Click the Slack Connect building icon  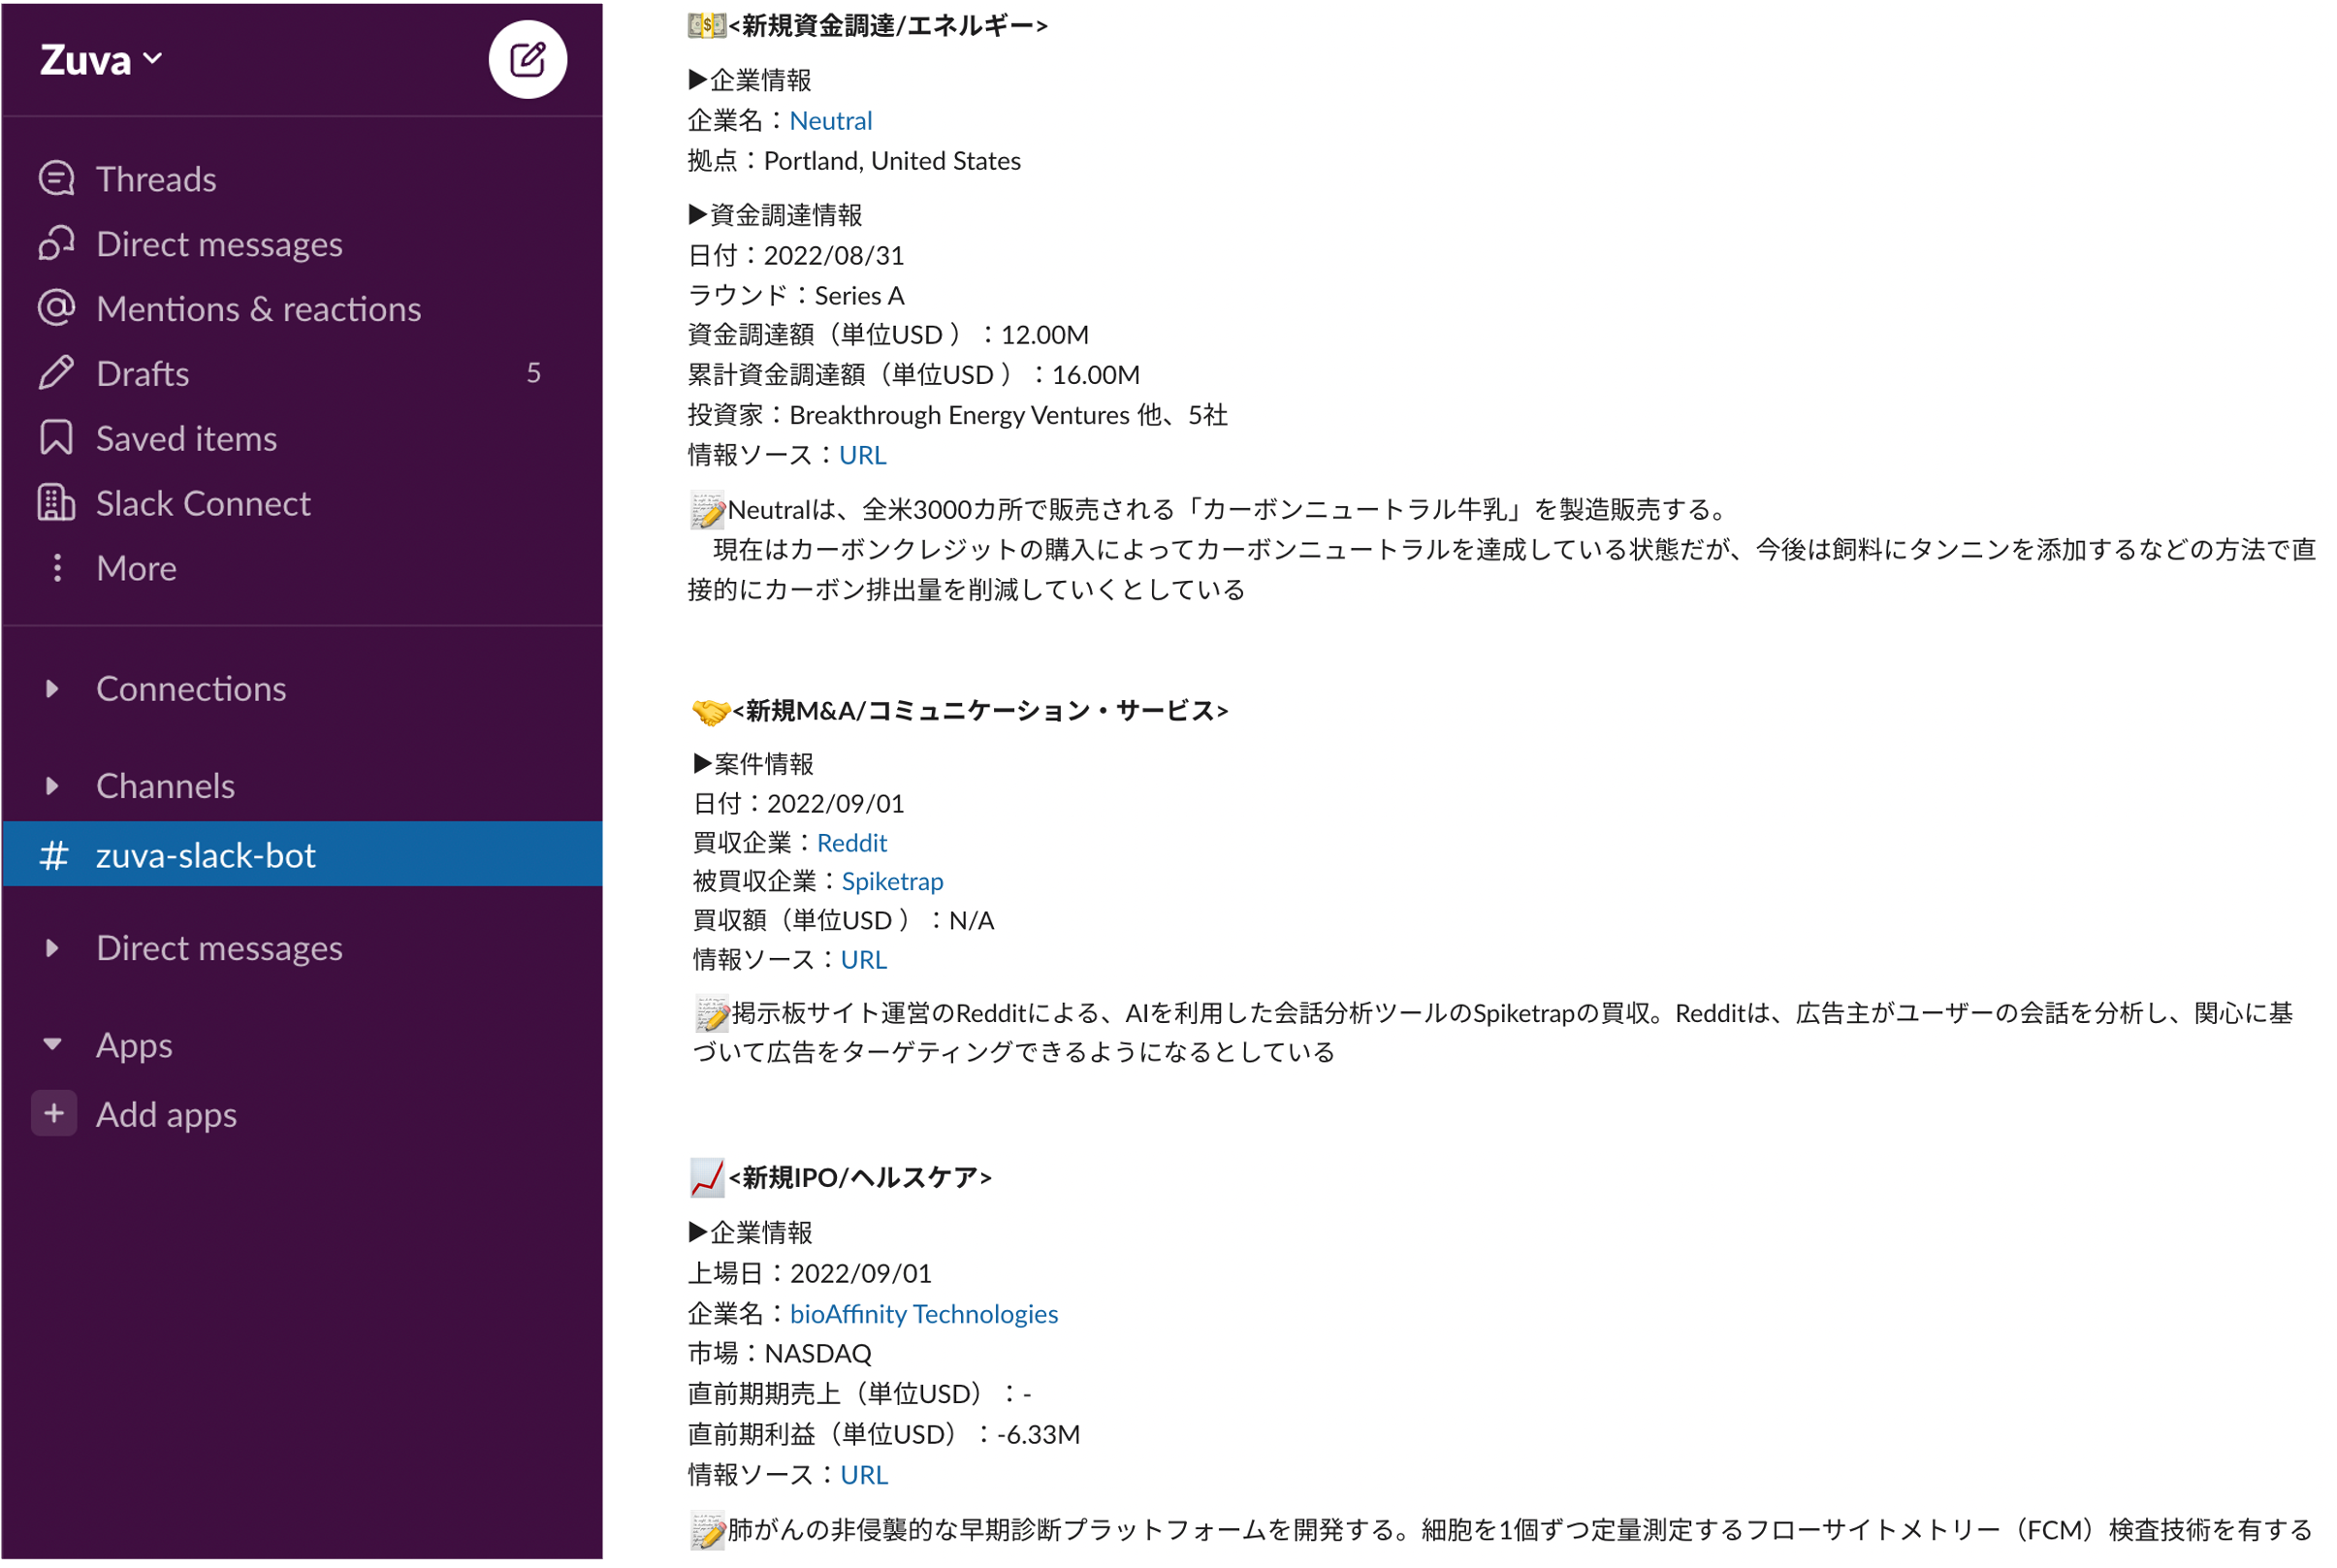point(56,503)
